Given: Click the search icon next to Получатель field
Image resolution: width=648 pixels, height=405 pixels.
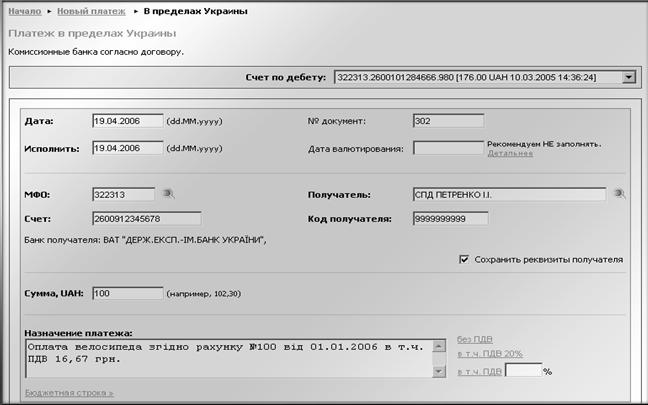Looking at the screenshot, I should click(x=620, y=194).
